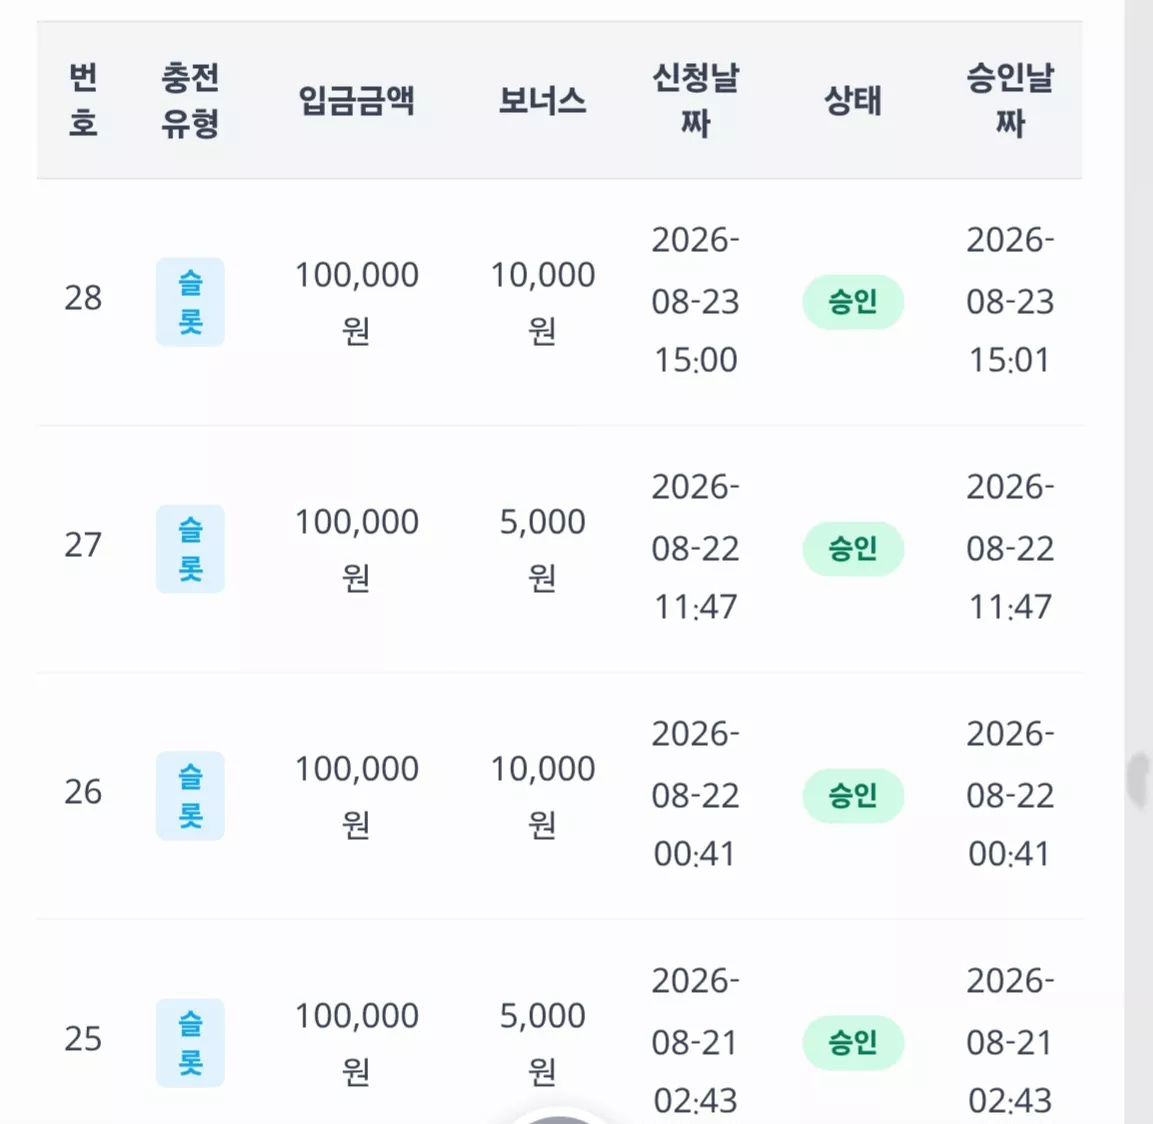The image size is (1153, 1124).
Task: Click the 승인날짜 column header
Action: coord(1010,100)
